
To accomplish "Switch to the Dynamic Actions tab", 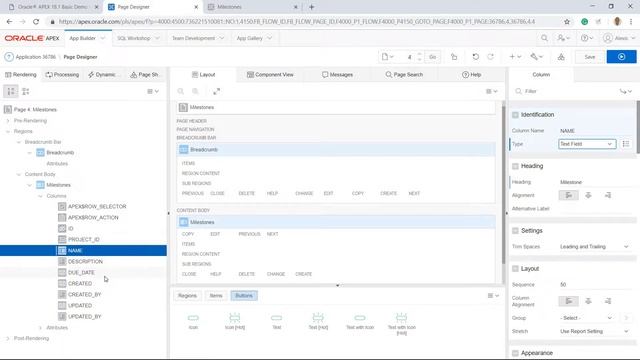I will pos(102,75).
